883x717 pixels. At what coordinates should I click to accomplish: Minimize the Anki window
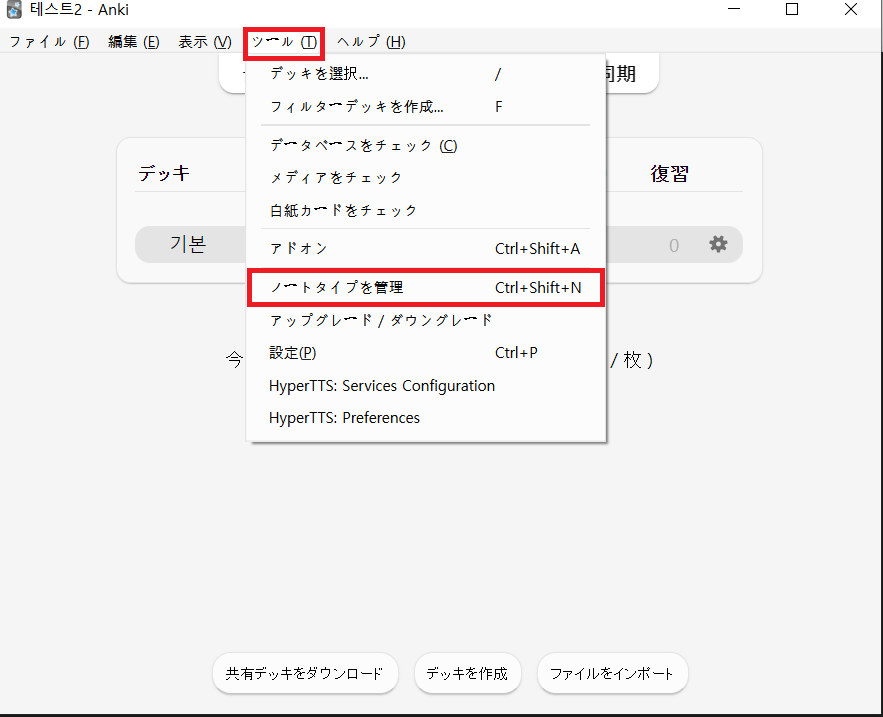[x=734, y=10]
